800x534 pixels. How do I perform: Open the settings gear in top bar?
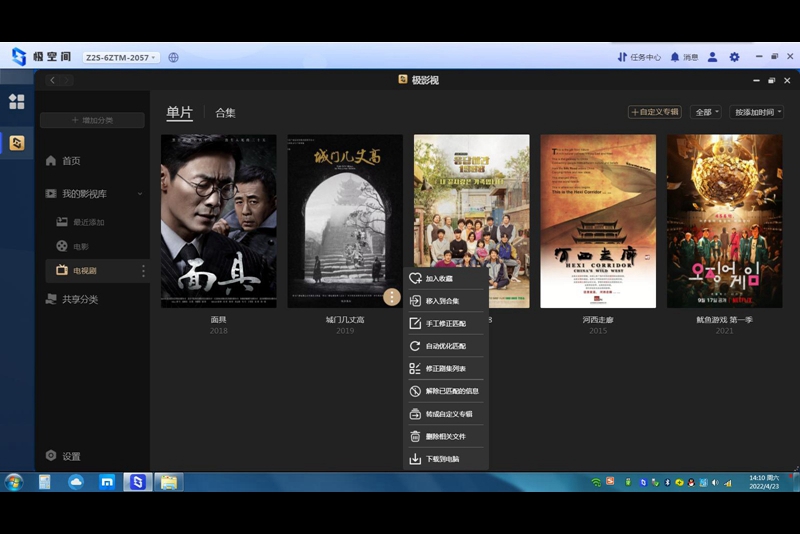click(734, 57)
